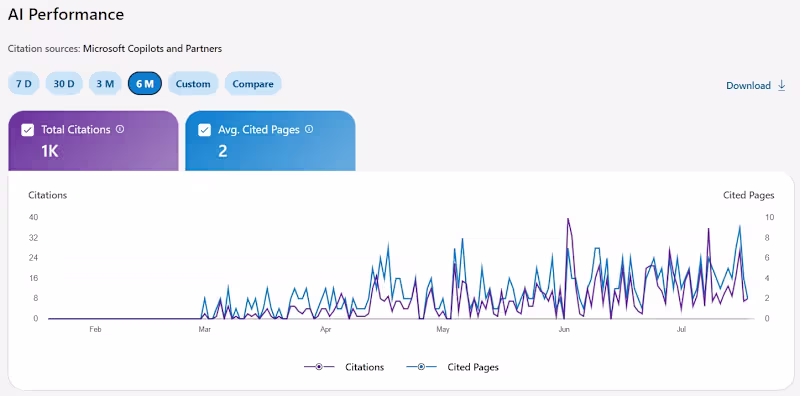Image resolution: width=800 pixels, height=396 pixels.
Task: Click the Download link
Action: tap(748, 86)
